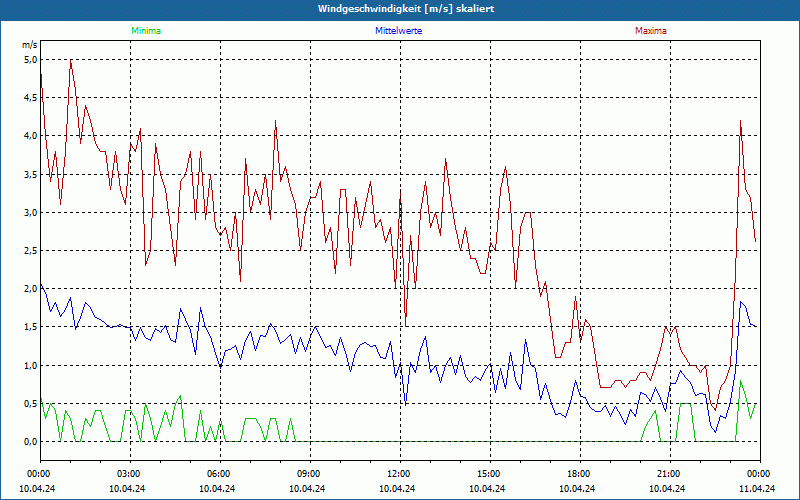The width and height of the screenshot is (800, 500).
Task: Click the '18:00' time axis label
Action: [x=577, y=474]
